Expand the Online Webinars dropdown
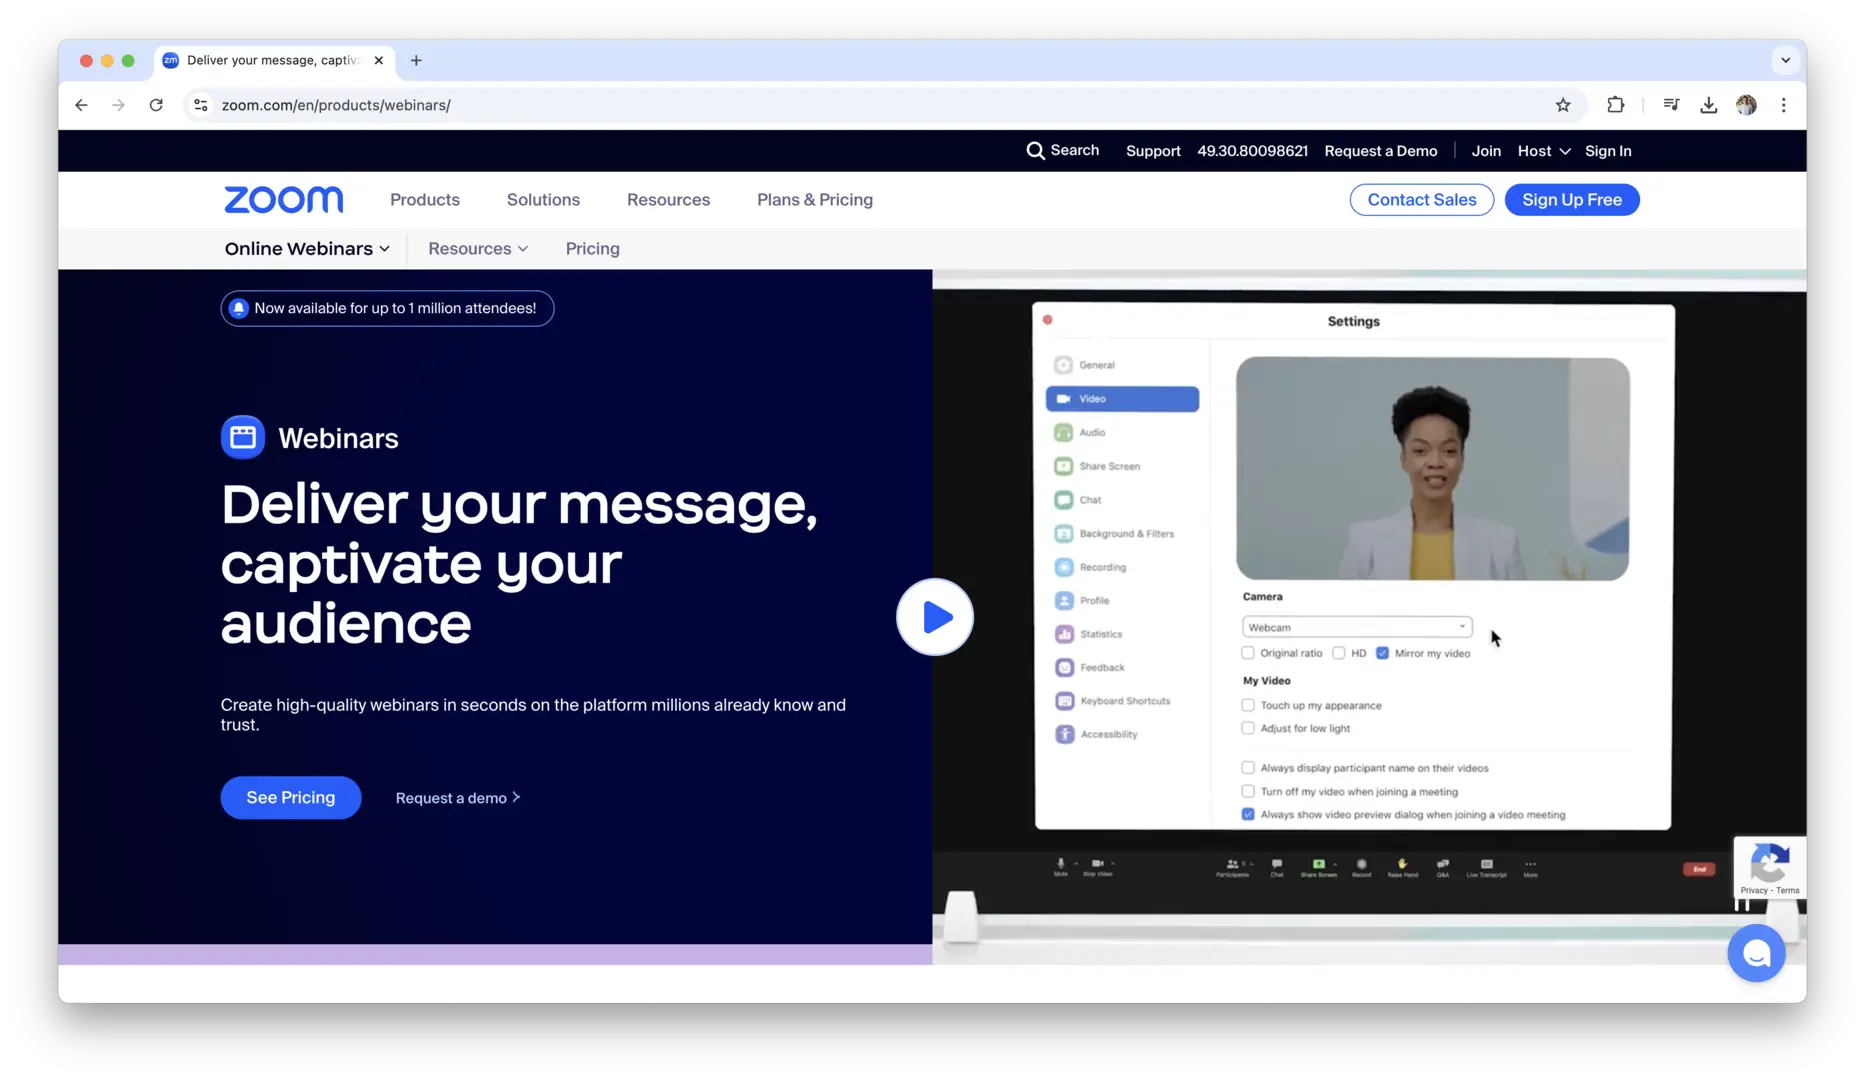This screenshot has width=1865, height=1080. pyautogui.click(x=307, y=249)
